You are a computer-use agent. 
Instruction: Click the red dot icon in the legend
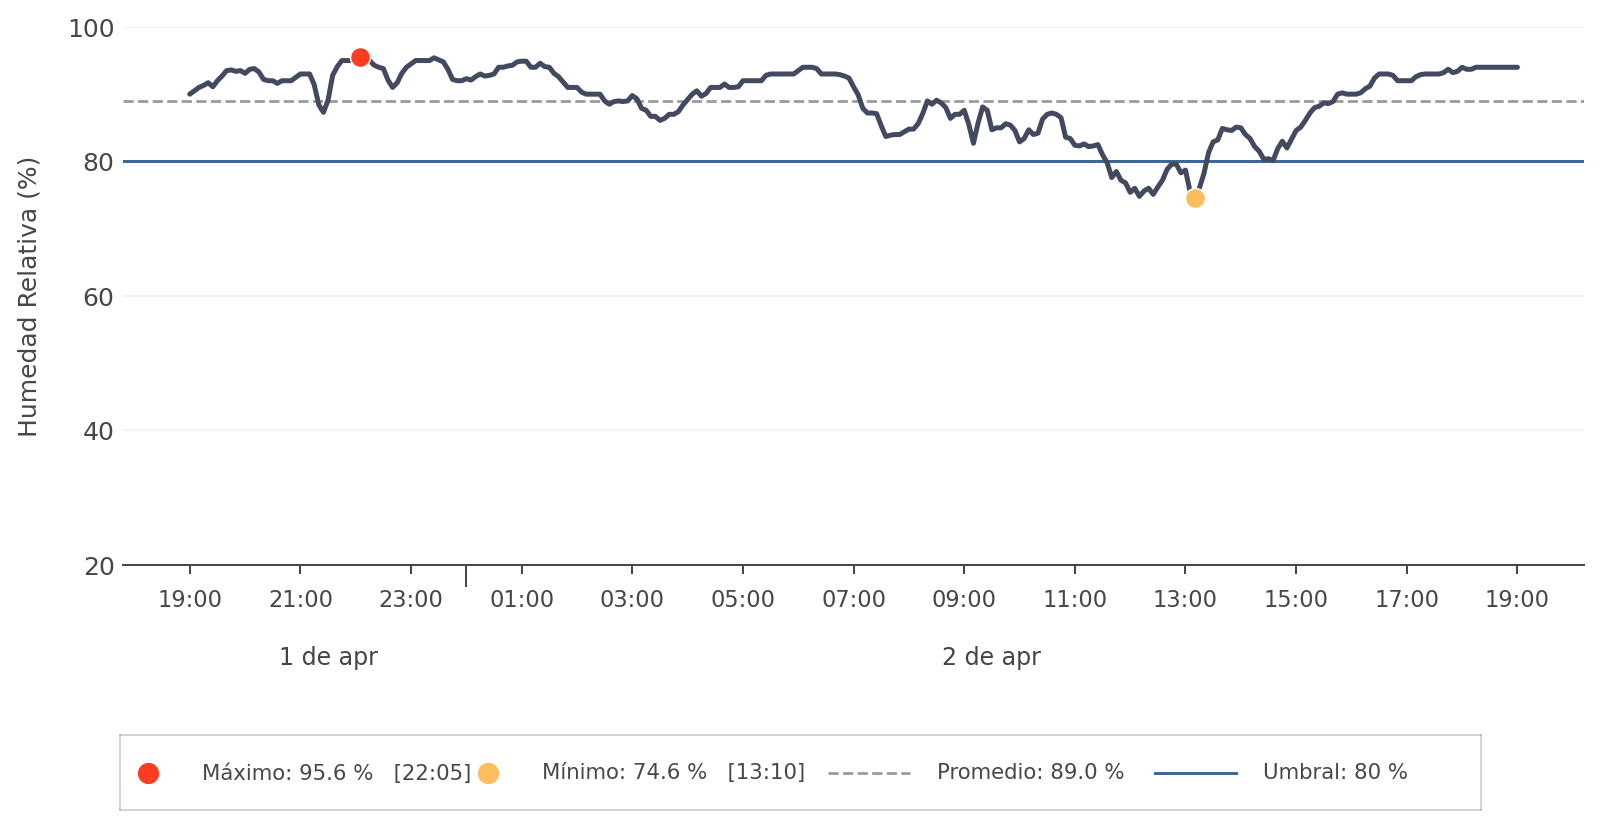point(148,773)
